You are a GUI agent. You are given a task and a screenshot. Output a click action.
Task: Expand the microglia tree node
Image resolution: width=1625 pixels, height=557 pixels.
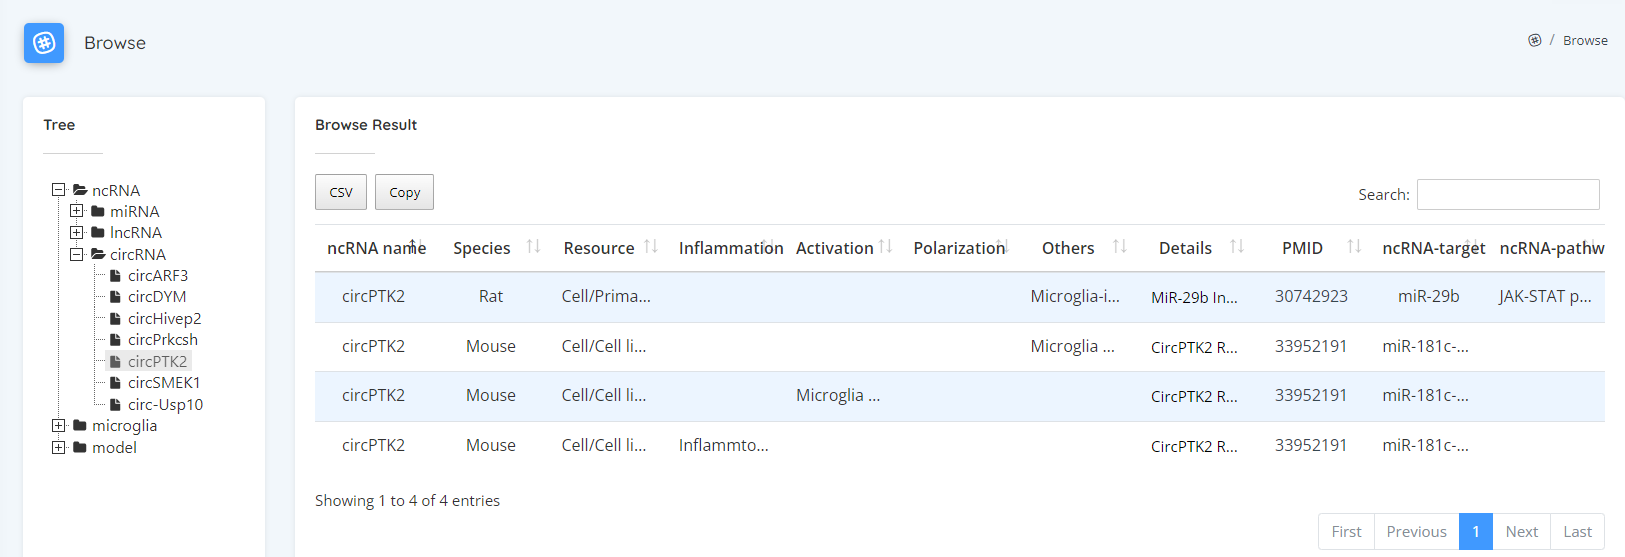pyautogui.click(x=58, y=425)
